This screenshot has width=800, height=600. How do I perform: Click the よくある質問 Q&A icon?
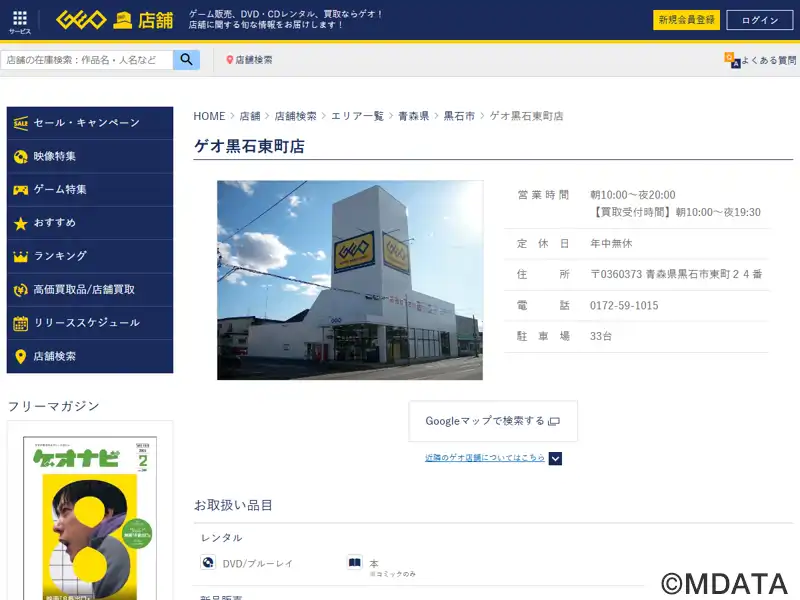pyautogui.click(x=732, y=60)
